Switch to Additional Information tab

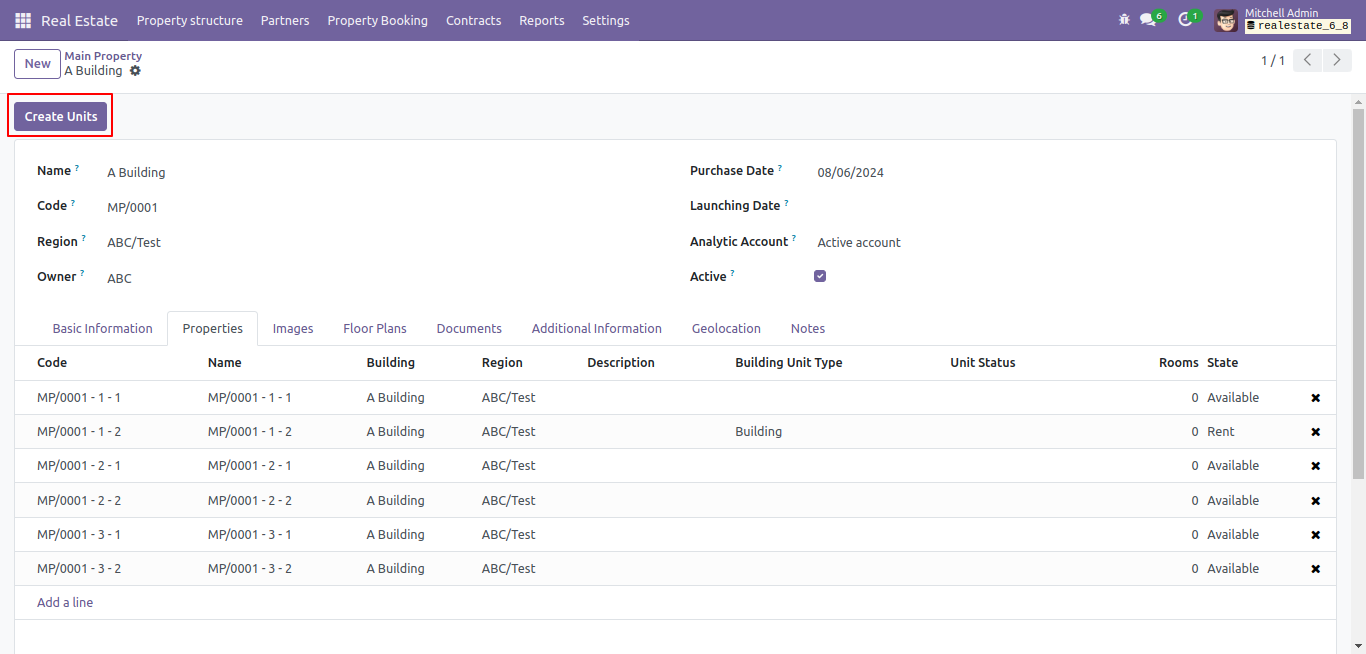pos(597,328)
